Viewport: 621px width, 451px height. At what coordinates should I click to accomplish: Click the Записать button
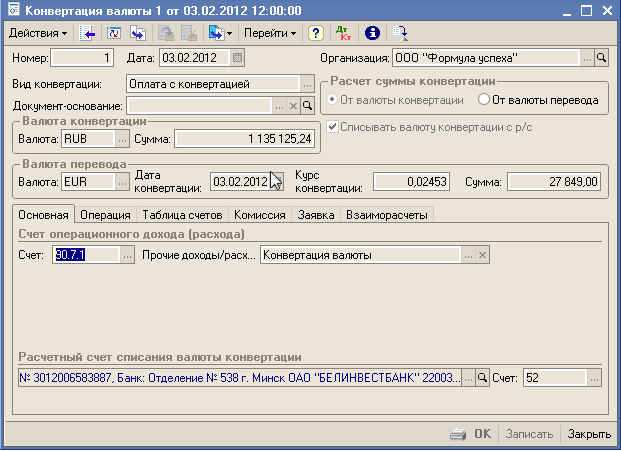(529, 434)
